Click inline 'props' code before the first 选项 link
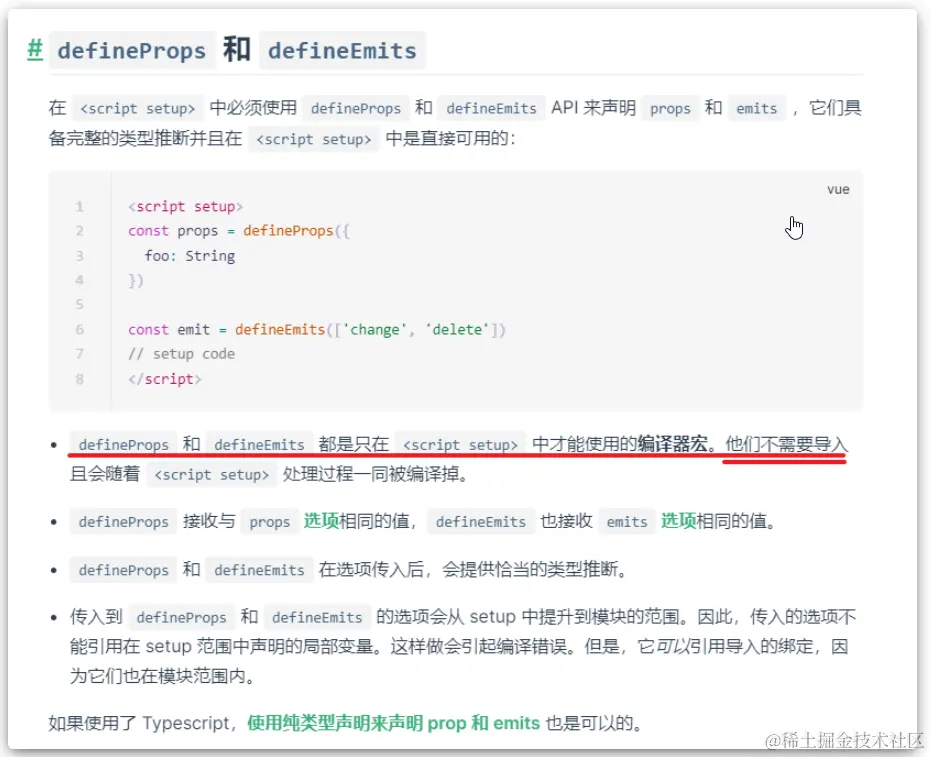Image resolution: width=931 pixels, height=757 pixels. (270, 522)
